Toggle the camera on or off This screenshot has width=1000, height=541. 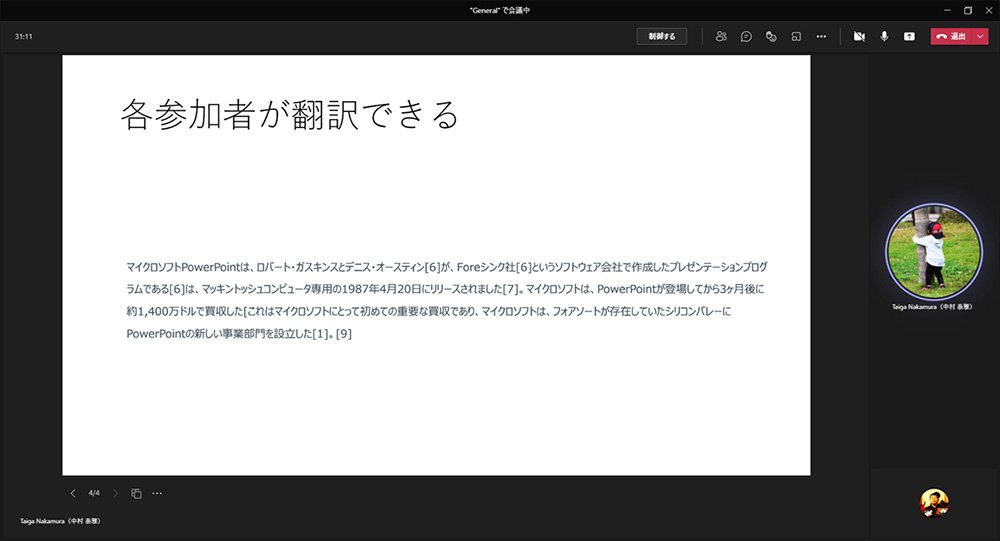pos(859,36)
